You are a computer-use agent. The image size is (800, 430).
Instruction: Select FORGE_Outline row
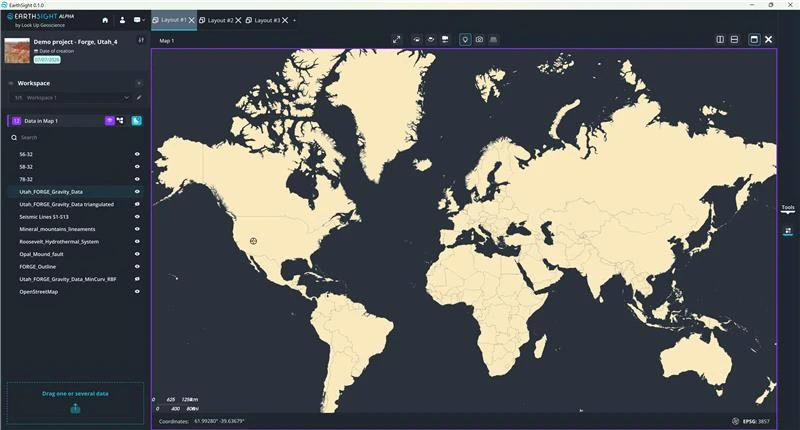pyautogui.click(x=74, y=267)
